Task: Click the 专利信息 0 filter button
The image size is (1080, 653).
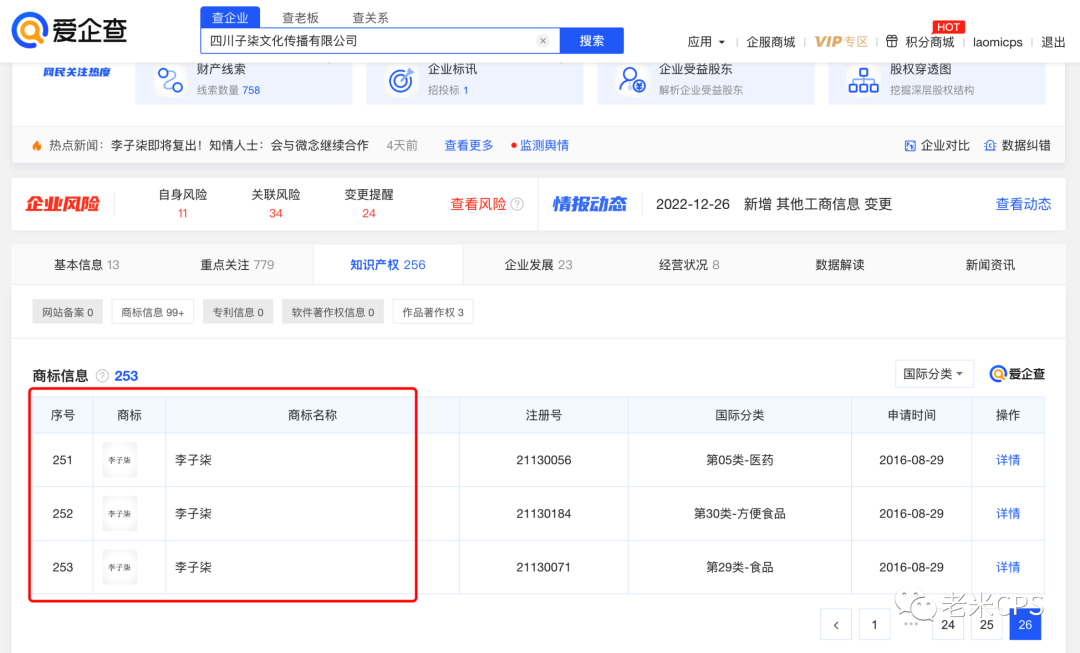Action: click(x=238, y=312)
